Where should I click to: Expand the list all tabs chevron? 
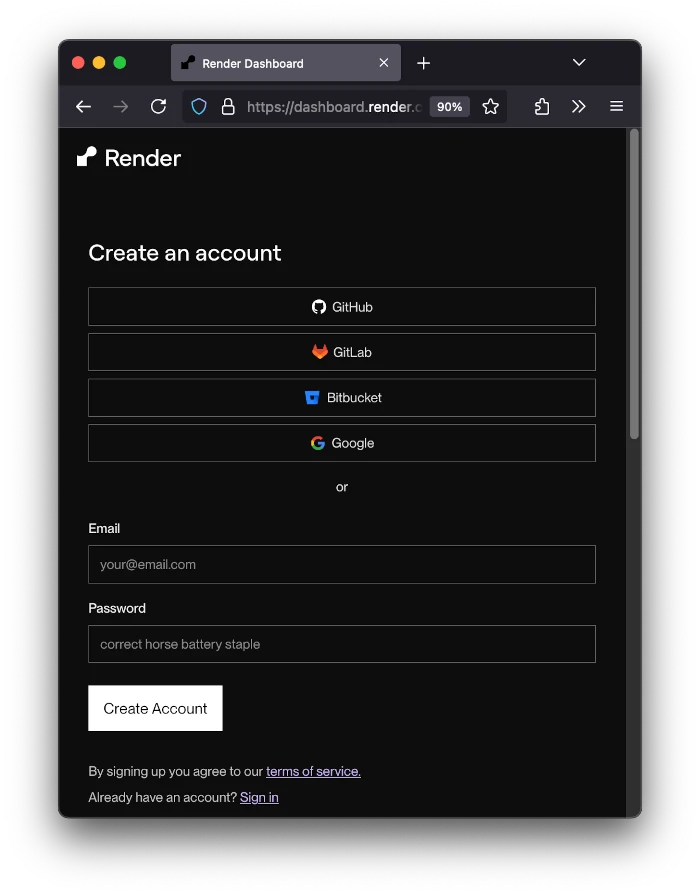(x=579, y=62)
